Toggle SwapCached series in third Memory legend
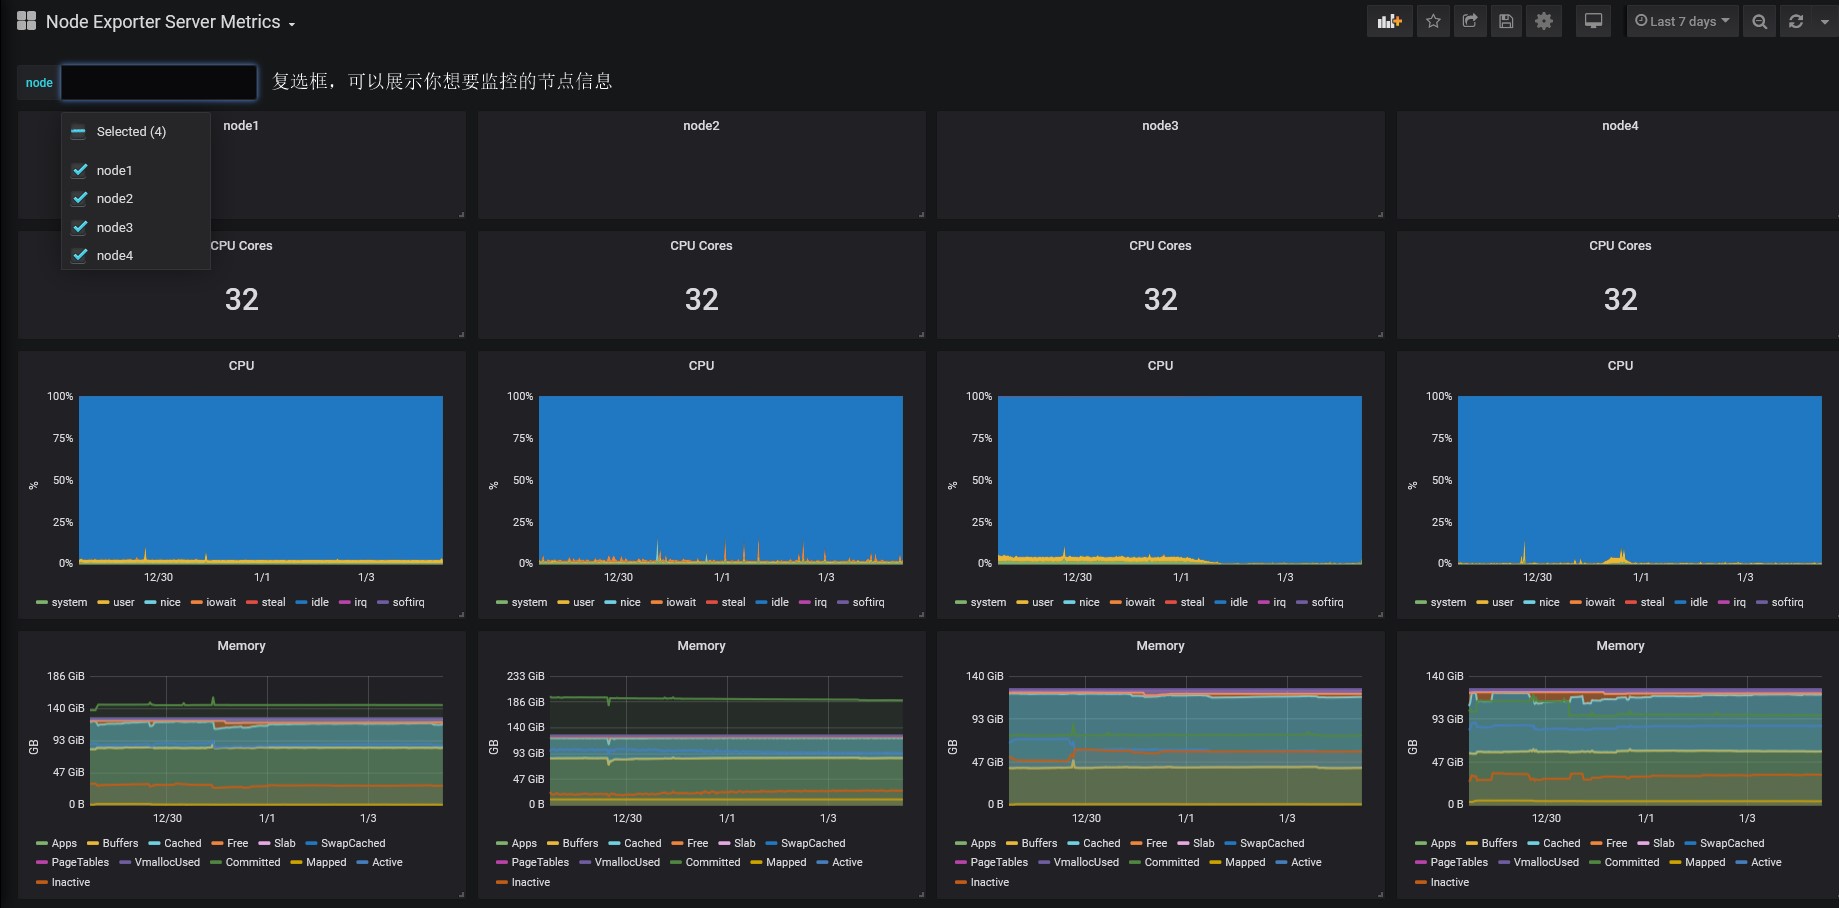 coord(1272,843)
